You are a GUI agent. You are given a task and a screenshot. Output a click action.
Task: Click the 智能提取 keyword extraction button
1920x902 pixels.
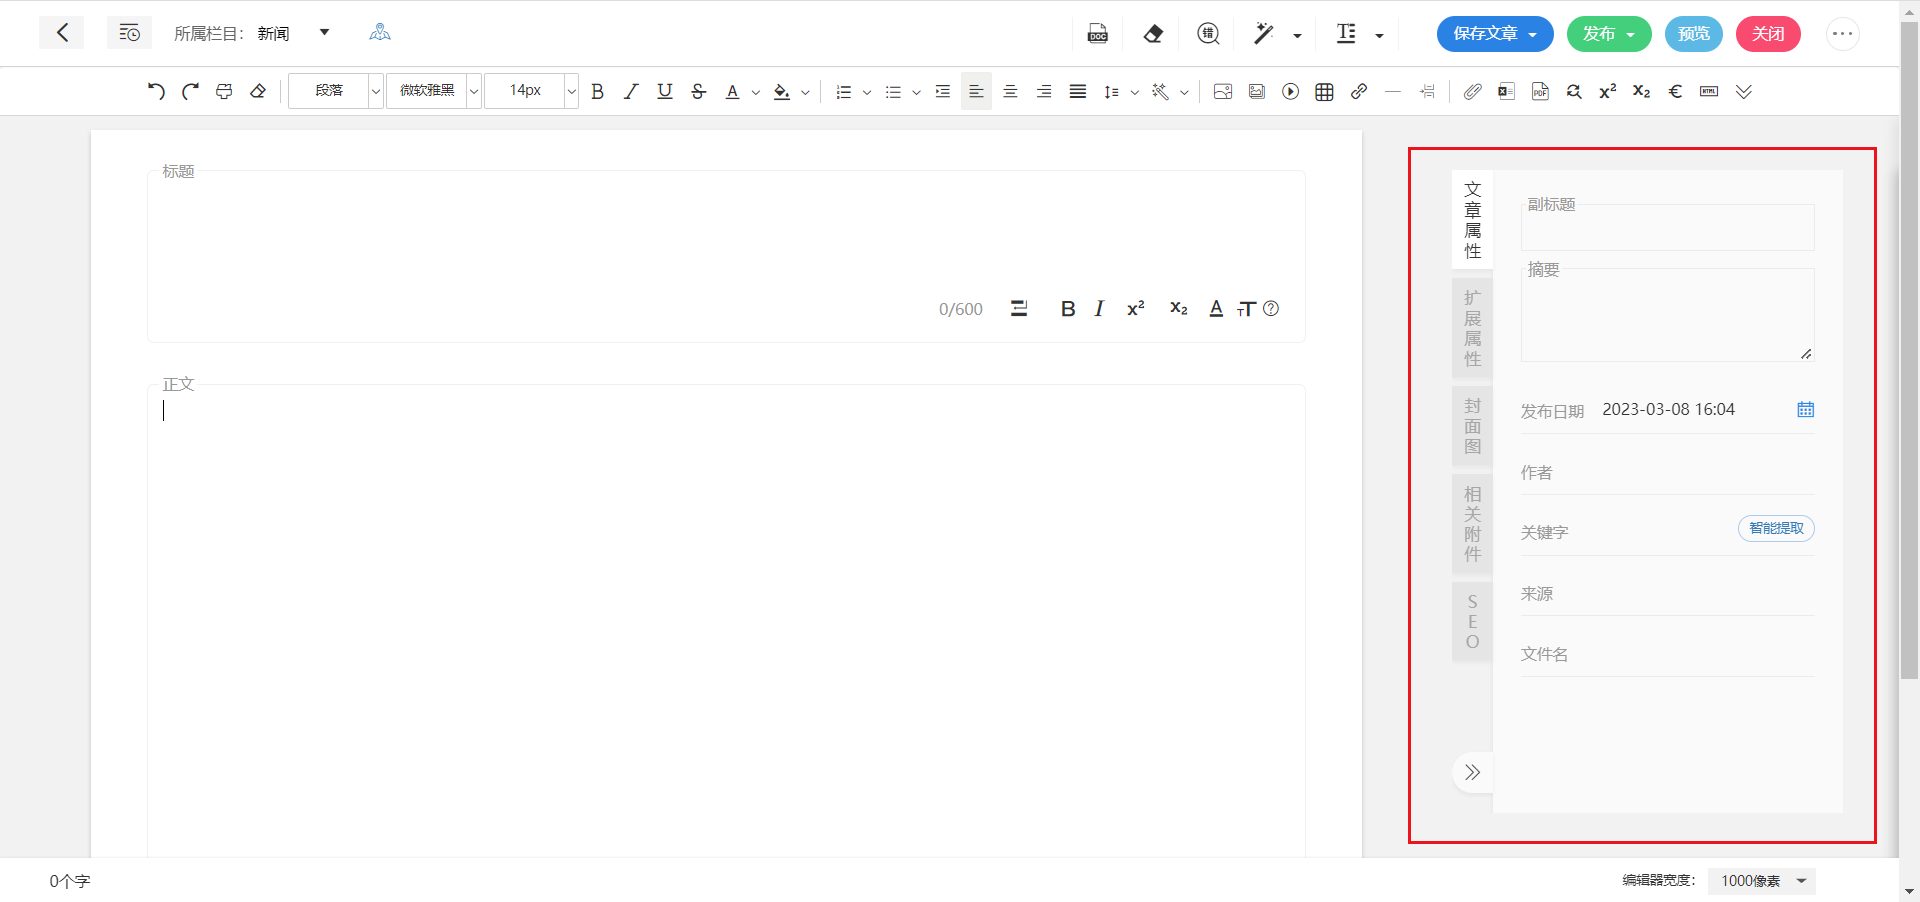pyautogui.click(x=1775, y=529)
